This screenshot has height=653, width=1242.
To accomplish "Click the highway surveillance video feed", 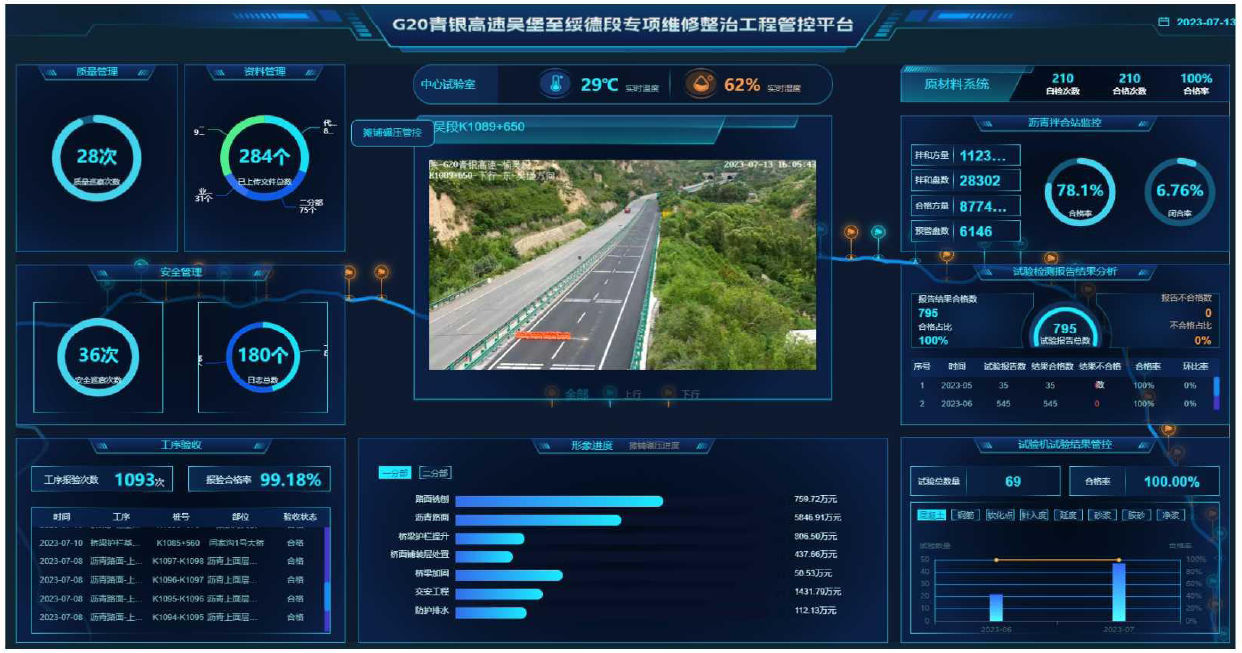I will [x=622, y=264].
